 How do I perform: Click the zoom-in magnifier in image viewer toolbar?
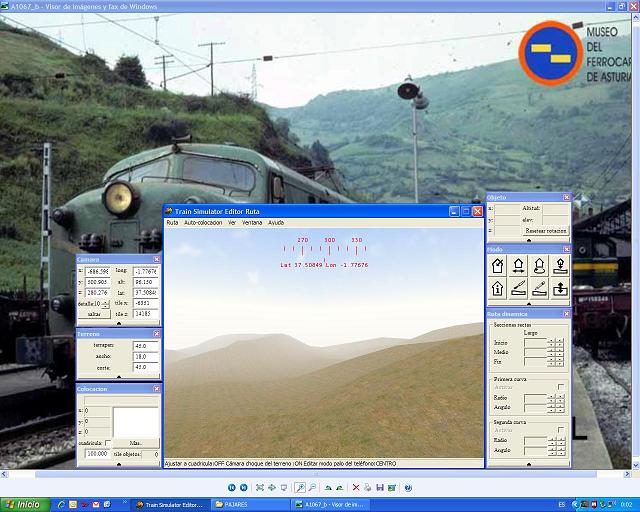[x=299, y=487]
